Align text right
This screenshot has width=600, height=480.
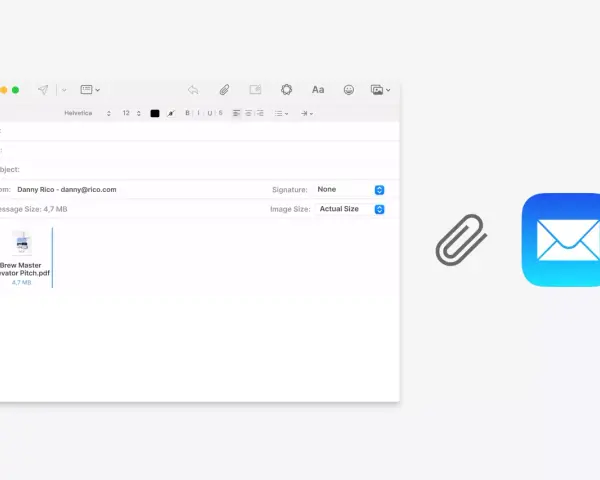[x=260, y=113]
